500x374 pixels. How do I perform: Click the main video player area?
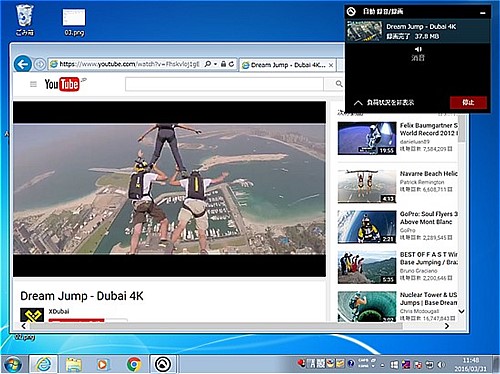click(169, 189)
